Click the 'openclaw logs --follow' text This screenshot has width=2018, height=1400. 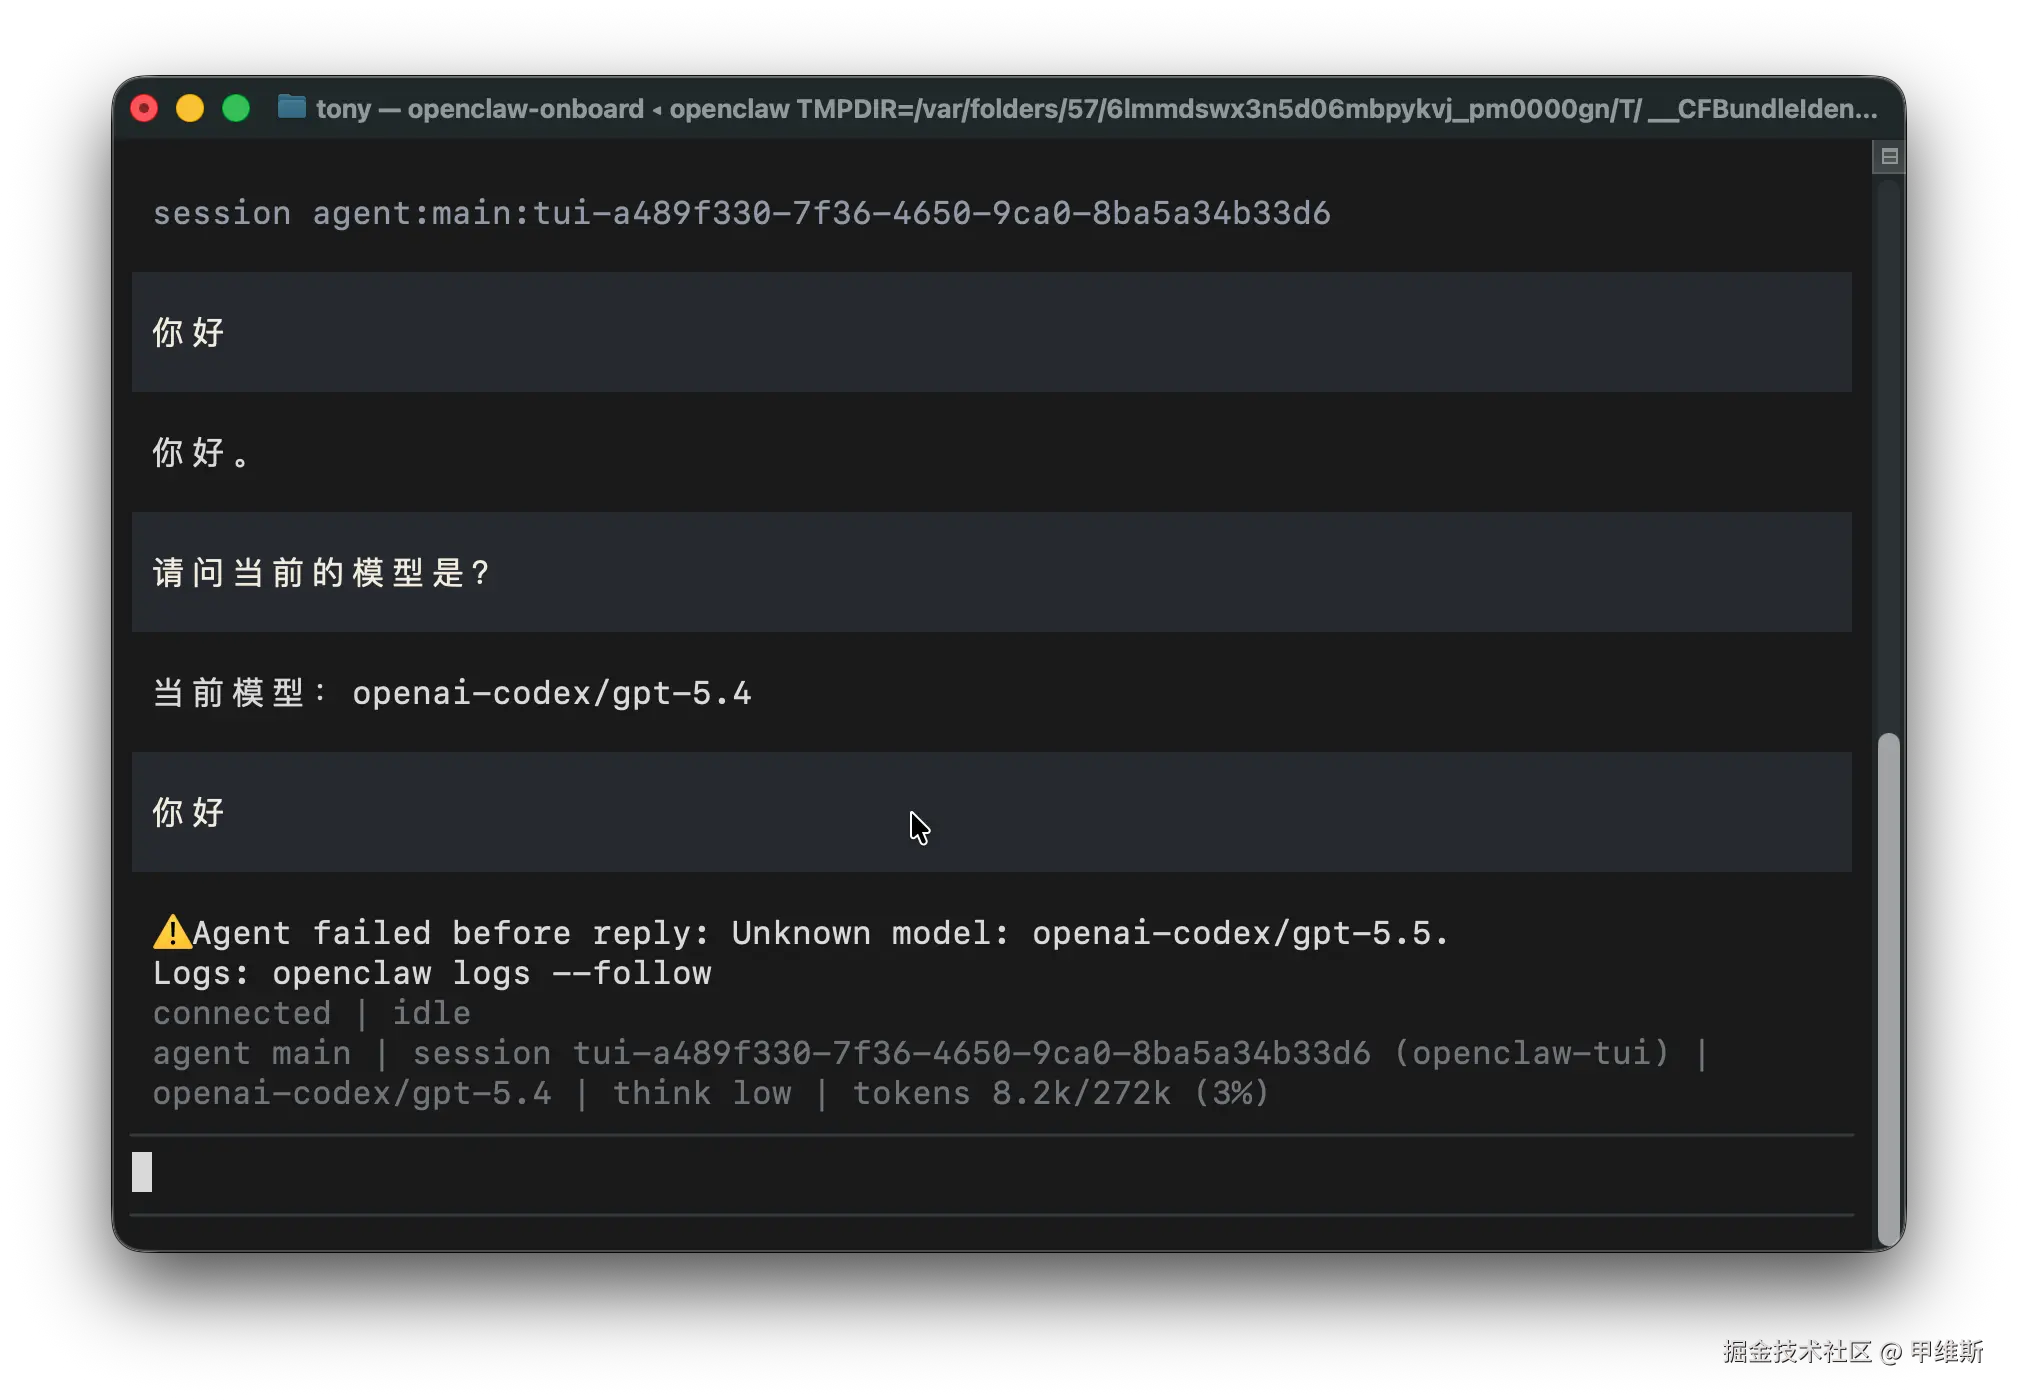click(491, 973)
